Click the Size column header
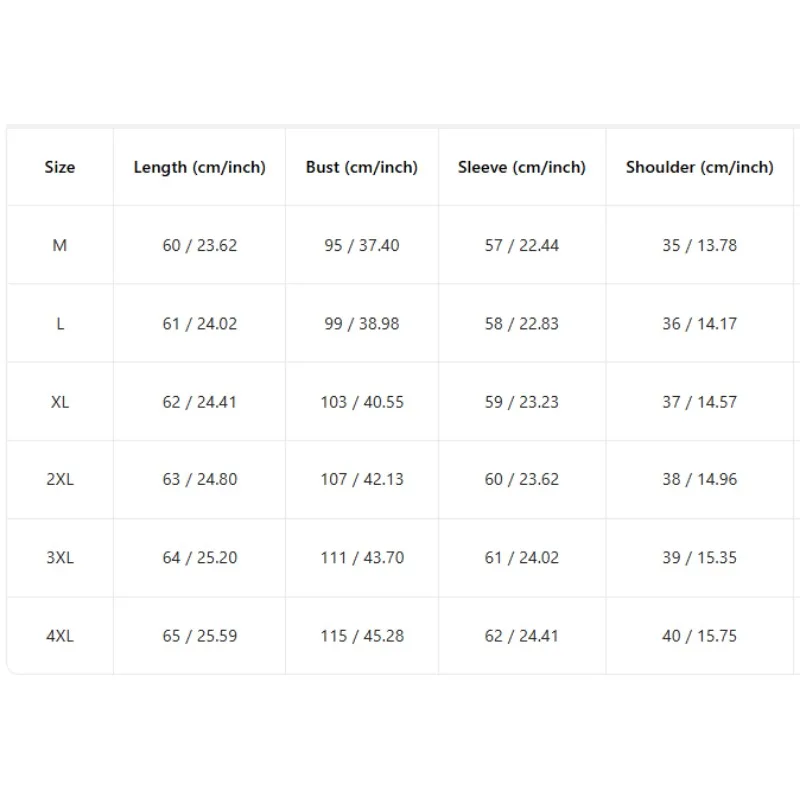 point(60,167)
